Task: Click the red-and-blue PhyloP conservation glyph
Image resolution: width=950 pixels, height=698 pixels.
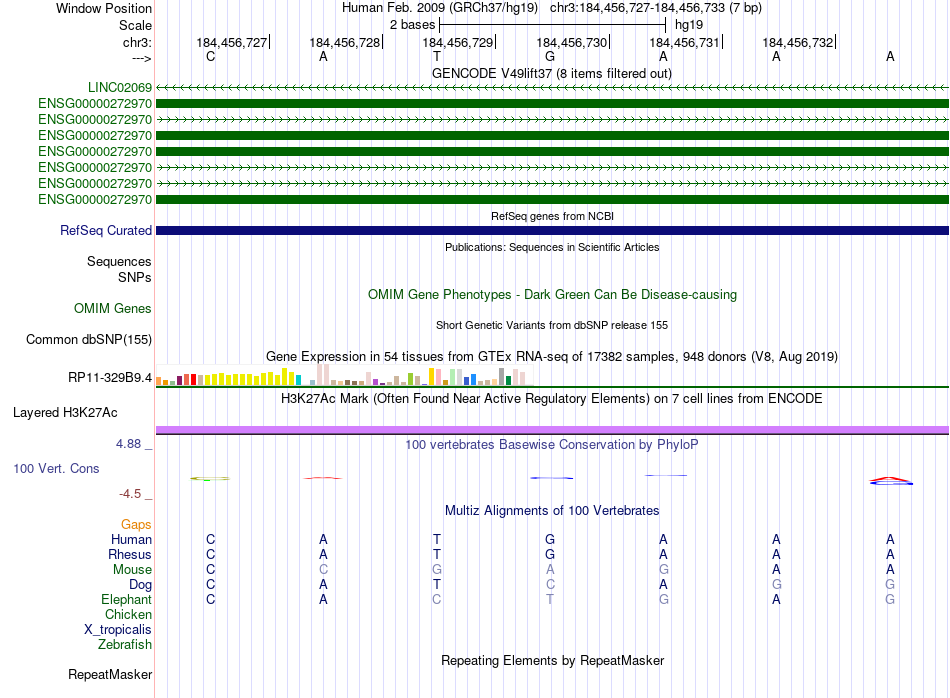Action: 891,481
